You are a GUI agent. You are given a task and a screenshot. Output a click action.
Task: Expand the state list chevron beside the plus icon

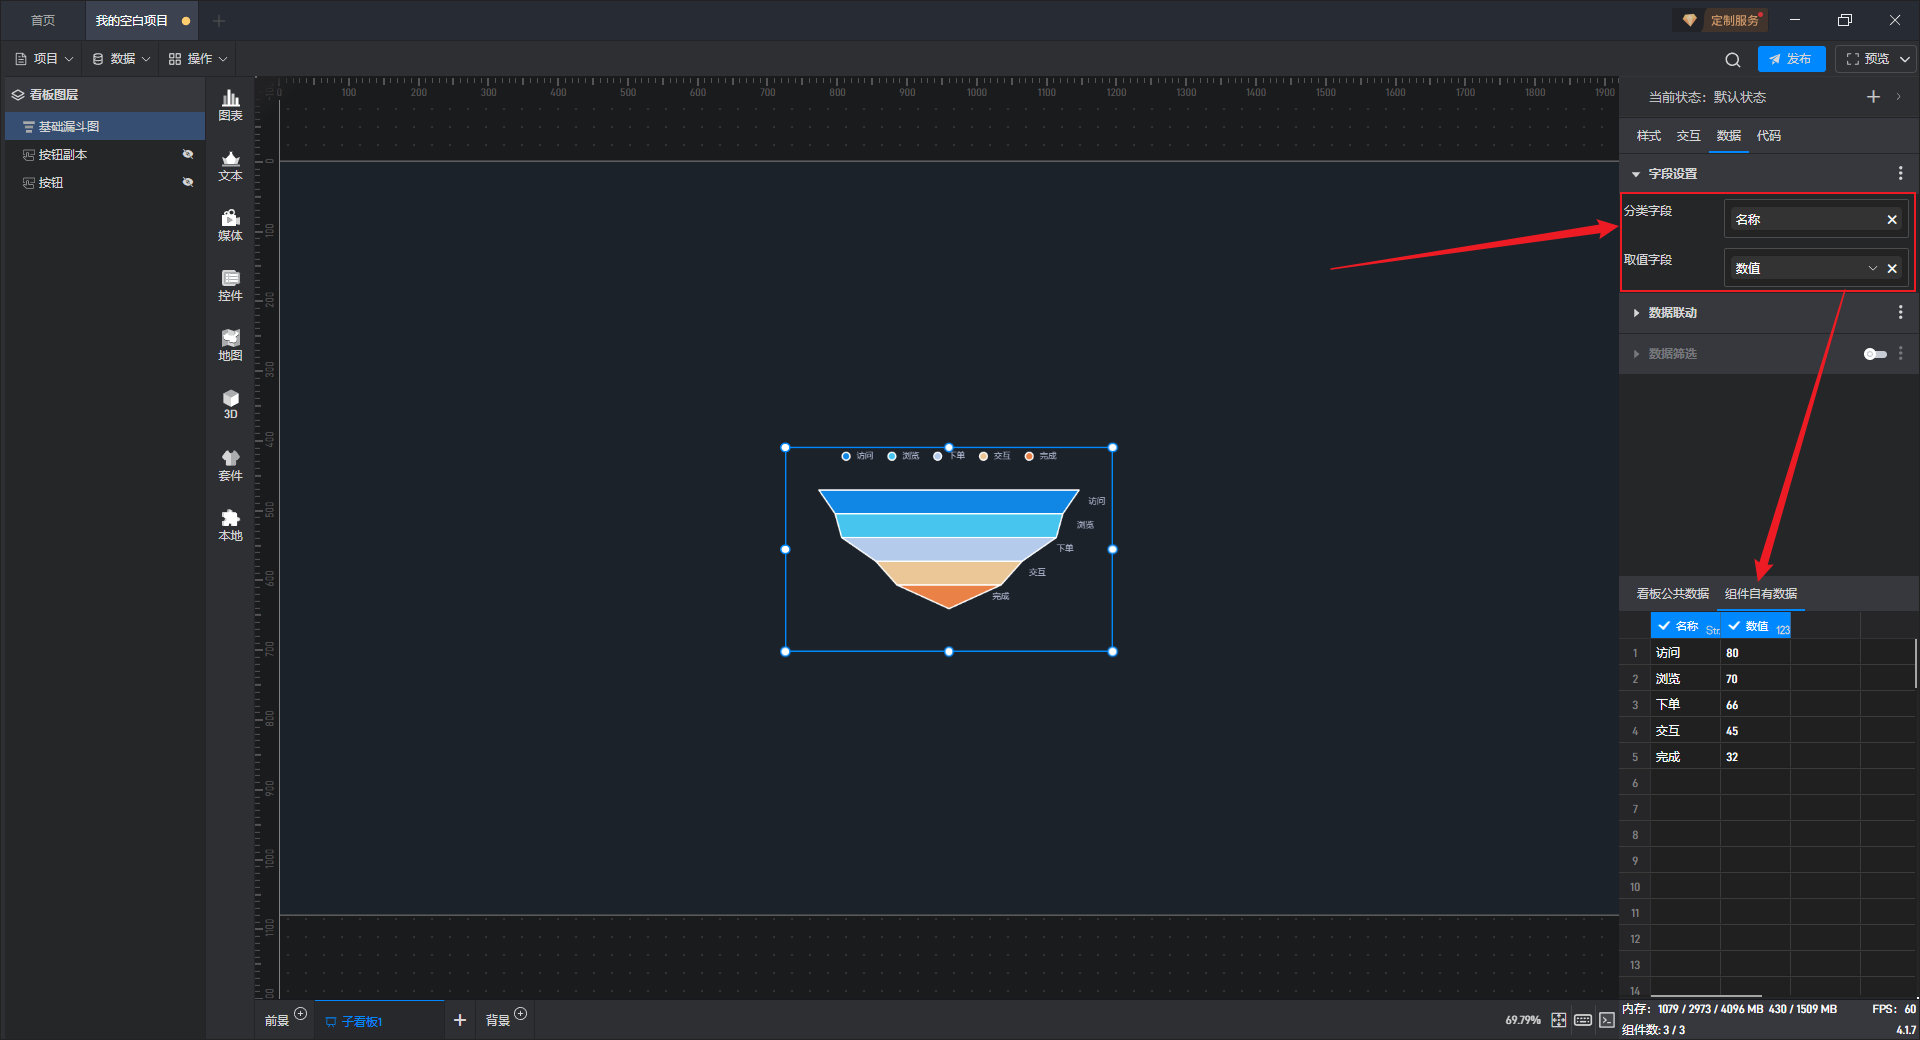coord(1898,97)
